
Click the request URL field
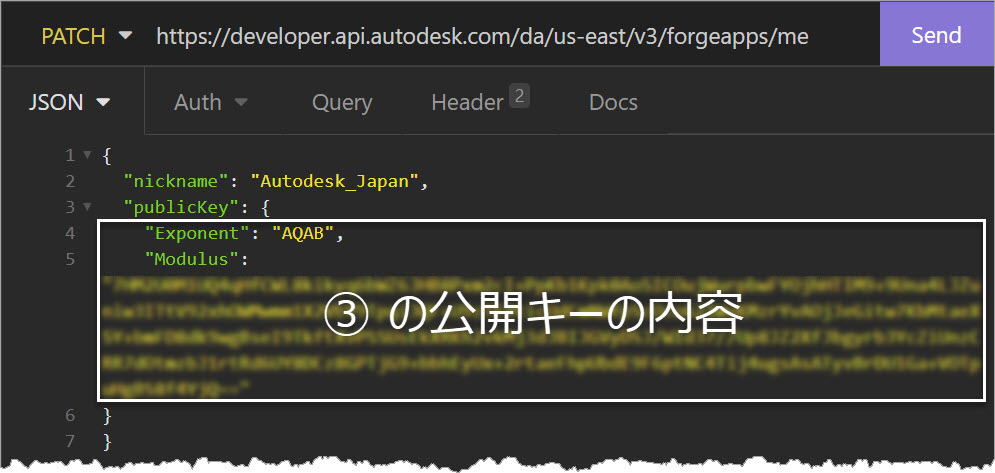click(482, 36)
